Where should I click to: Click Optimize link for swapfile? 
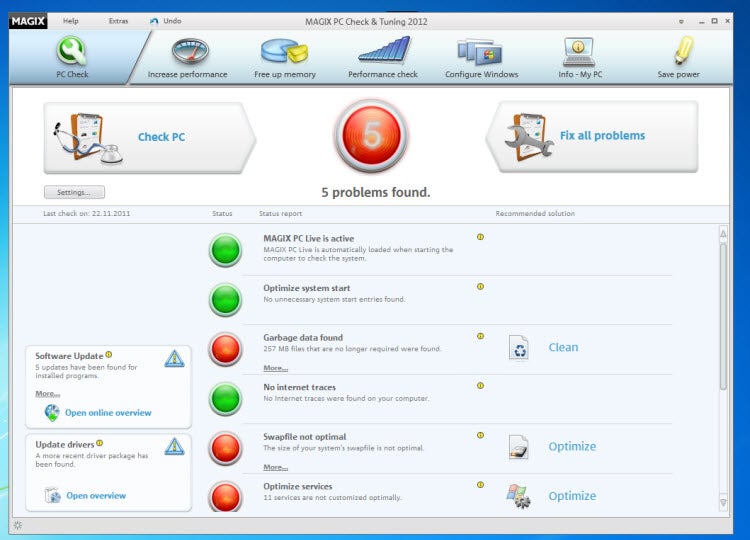click(572, 446)
